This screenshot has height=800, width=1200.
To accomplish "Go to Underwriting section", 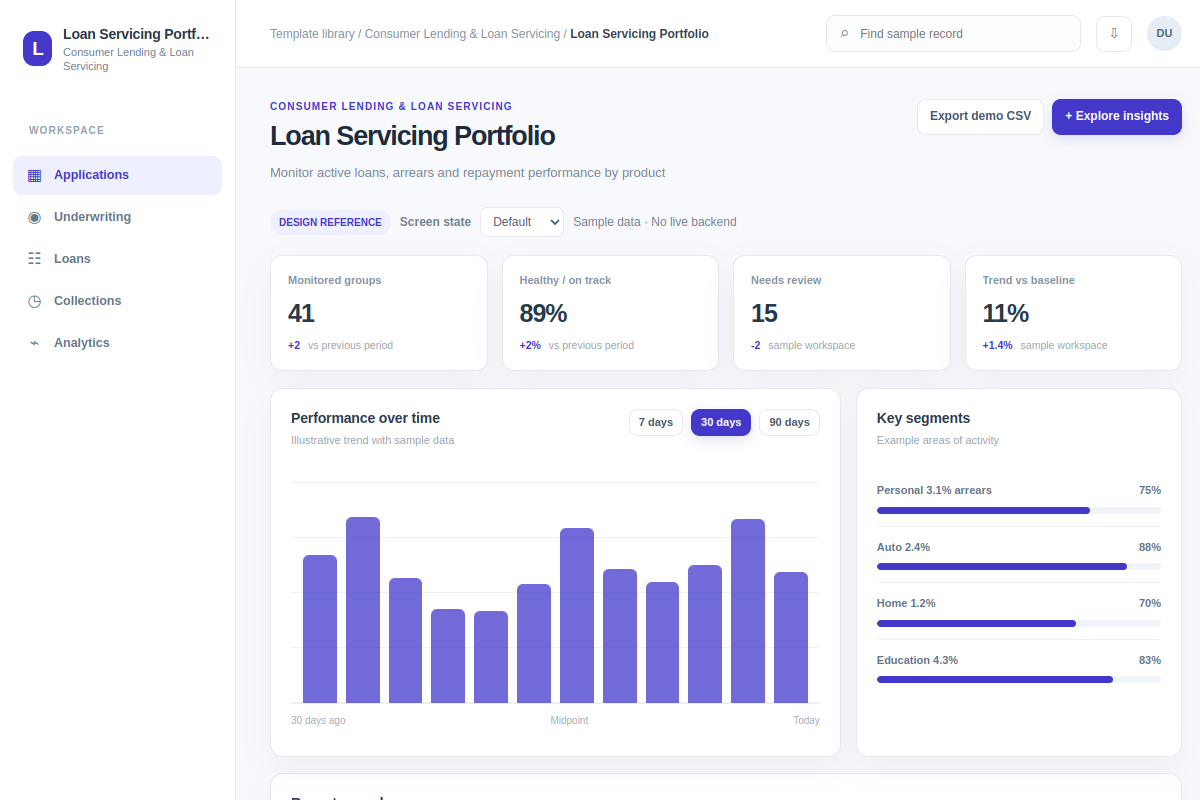I will [117, 217].
